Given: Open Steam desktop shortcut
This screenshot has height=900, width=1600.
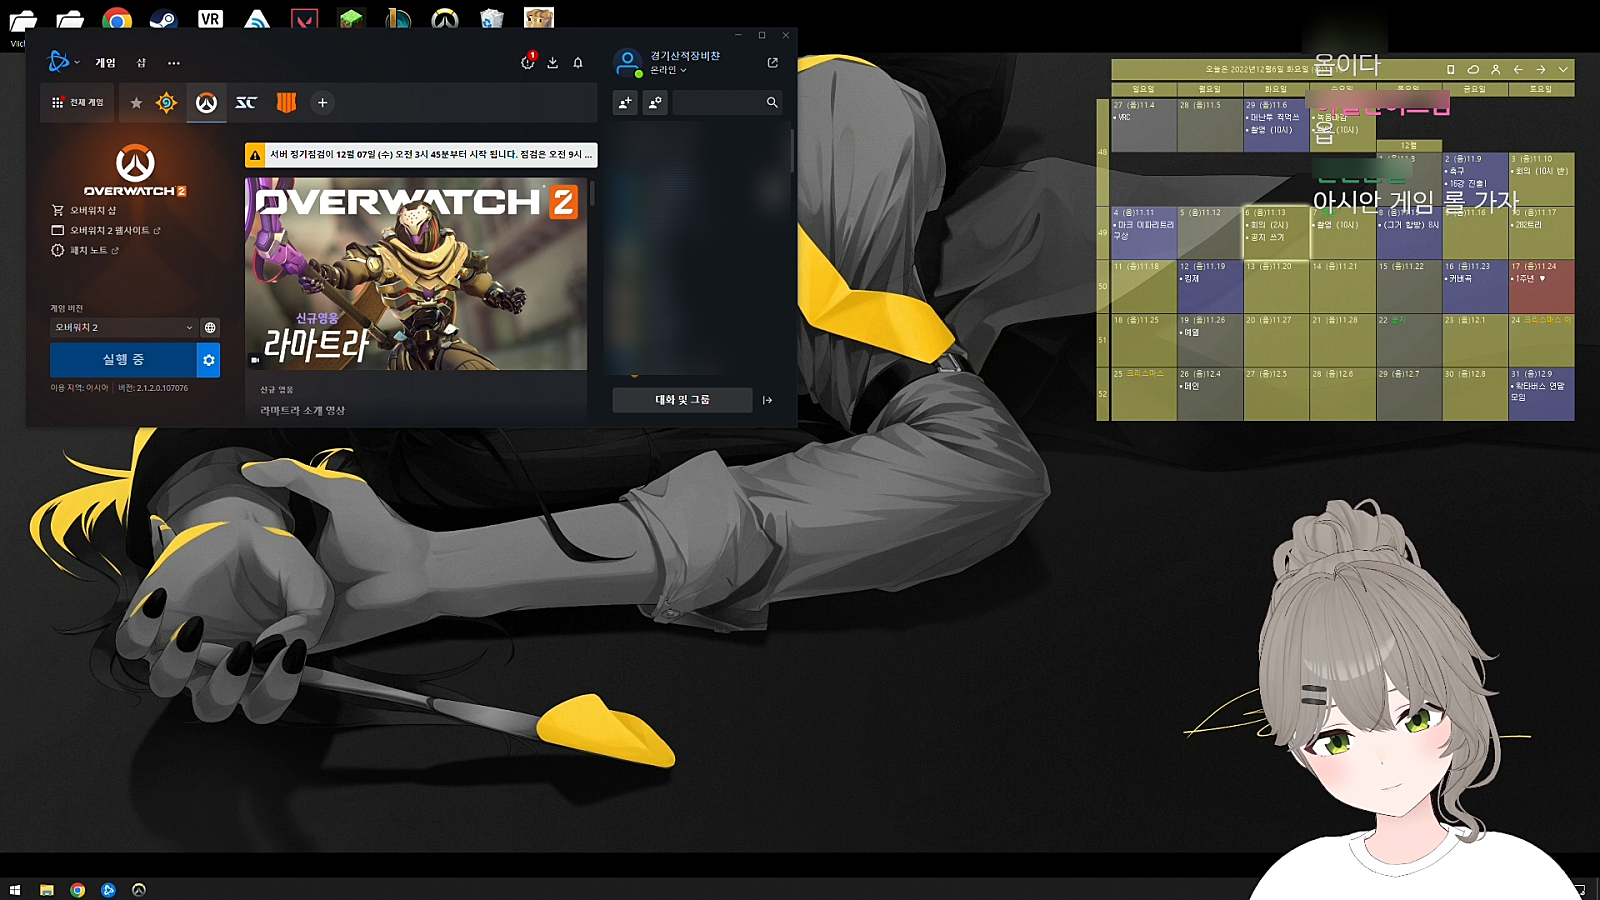Looking at the screenshot, I should [x=164, y=20].
